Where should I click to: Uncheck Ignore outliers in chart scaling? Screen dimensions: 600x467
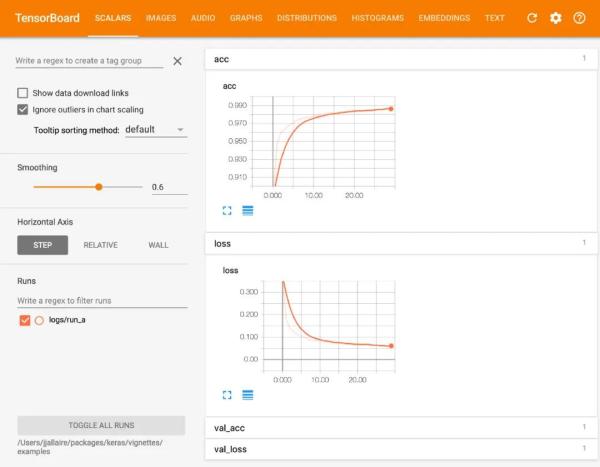[23, 109]
